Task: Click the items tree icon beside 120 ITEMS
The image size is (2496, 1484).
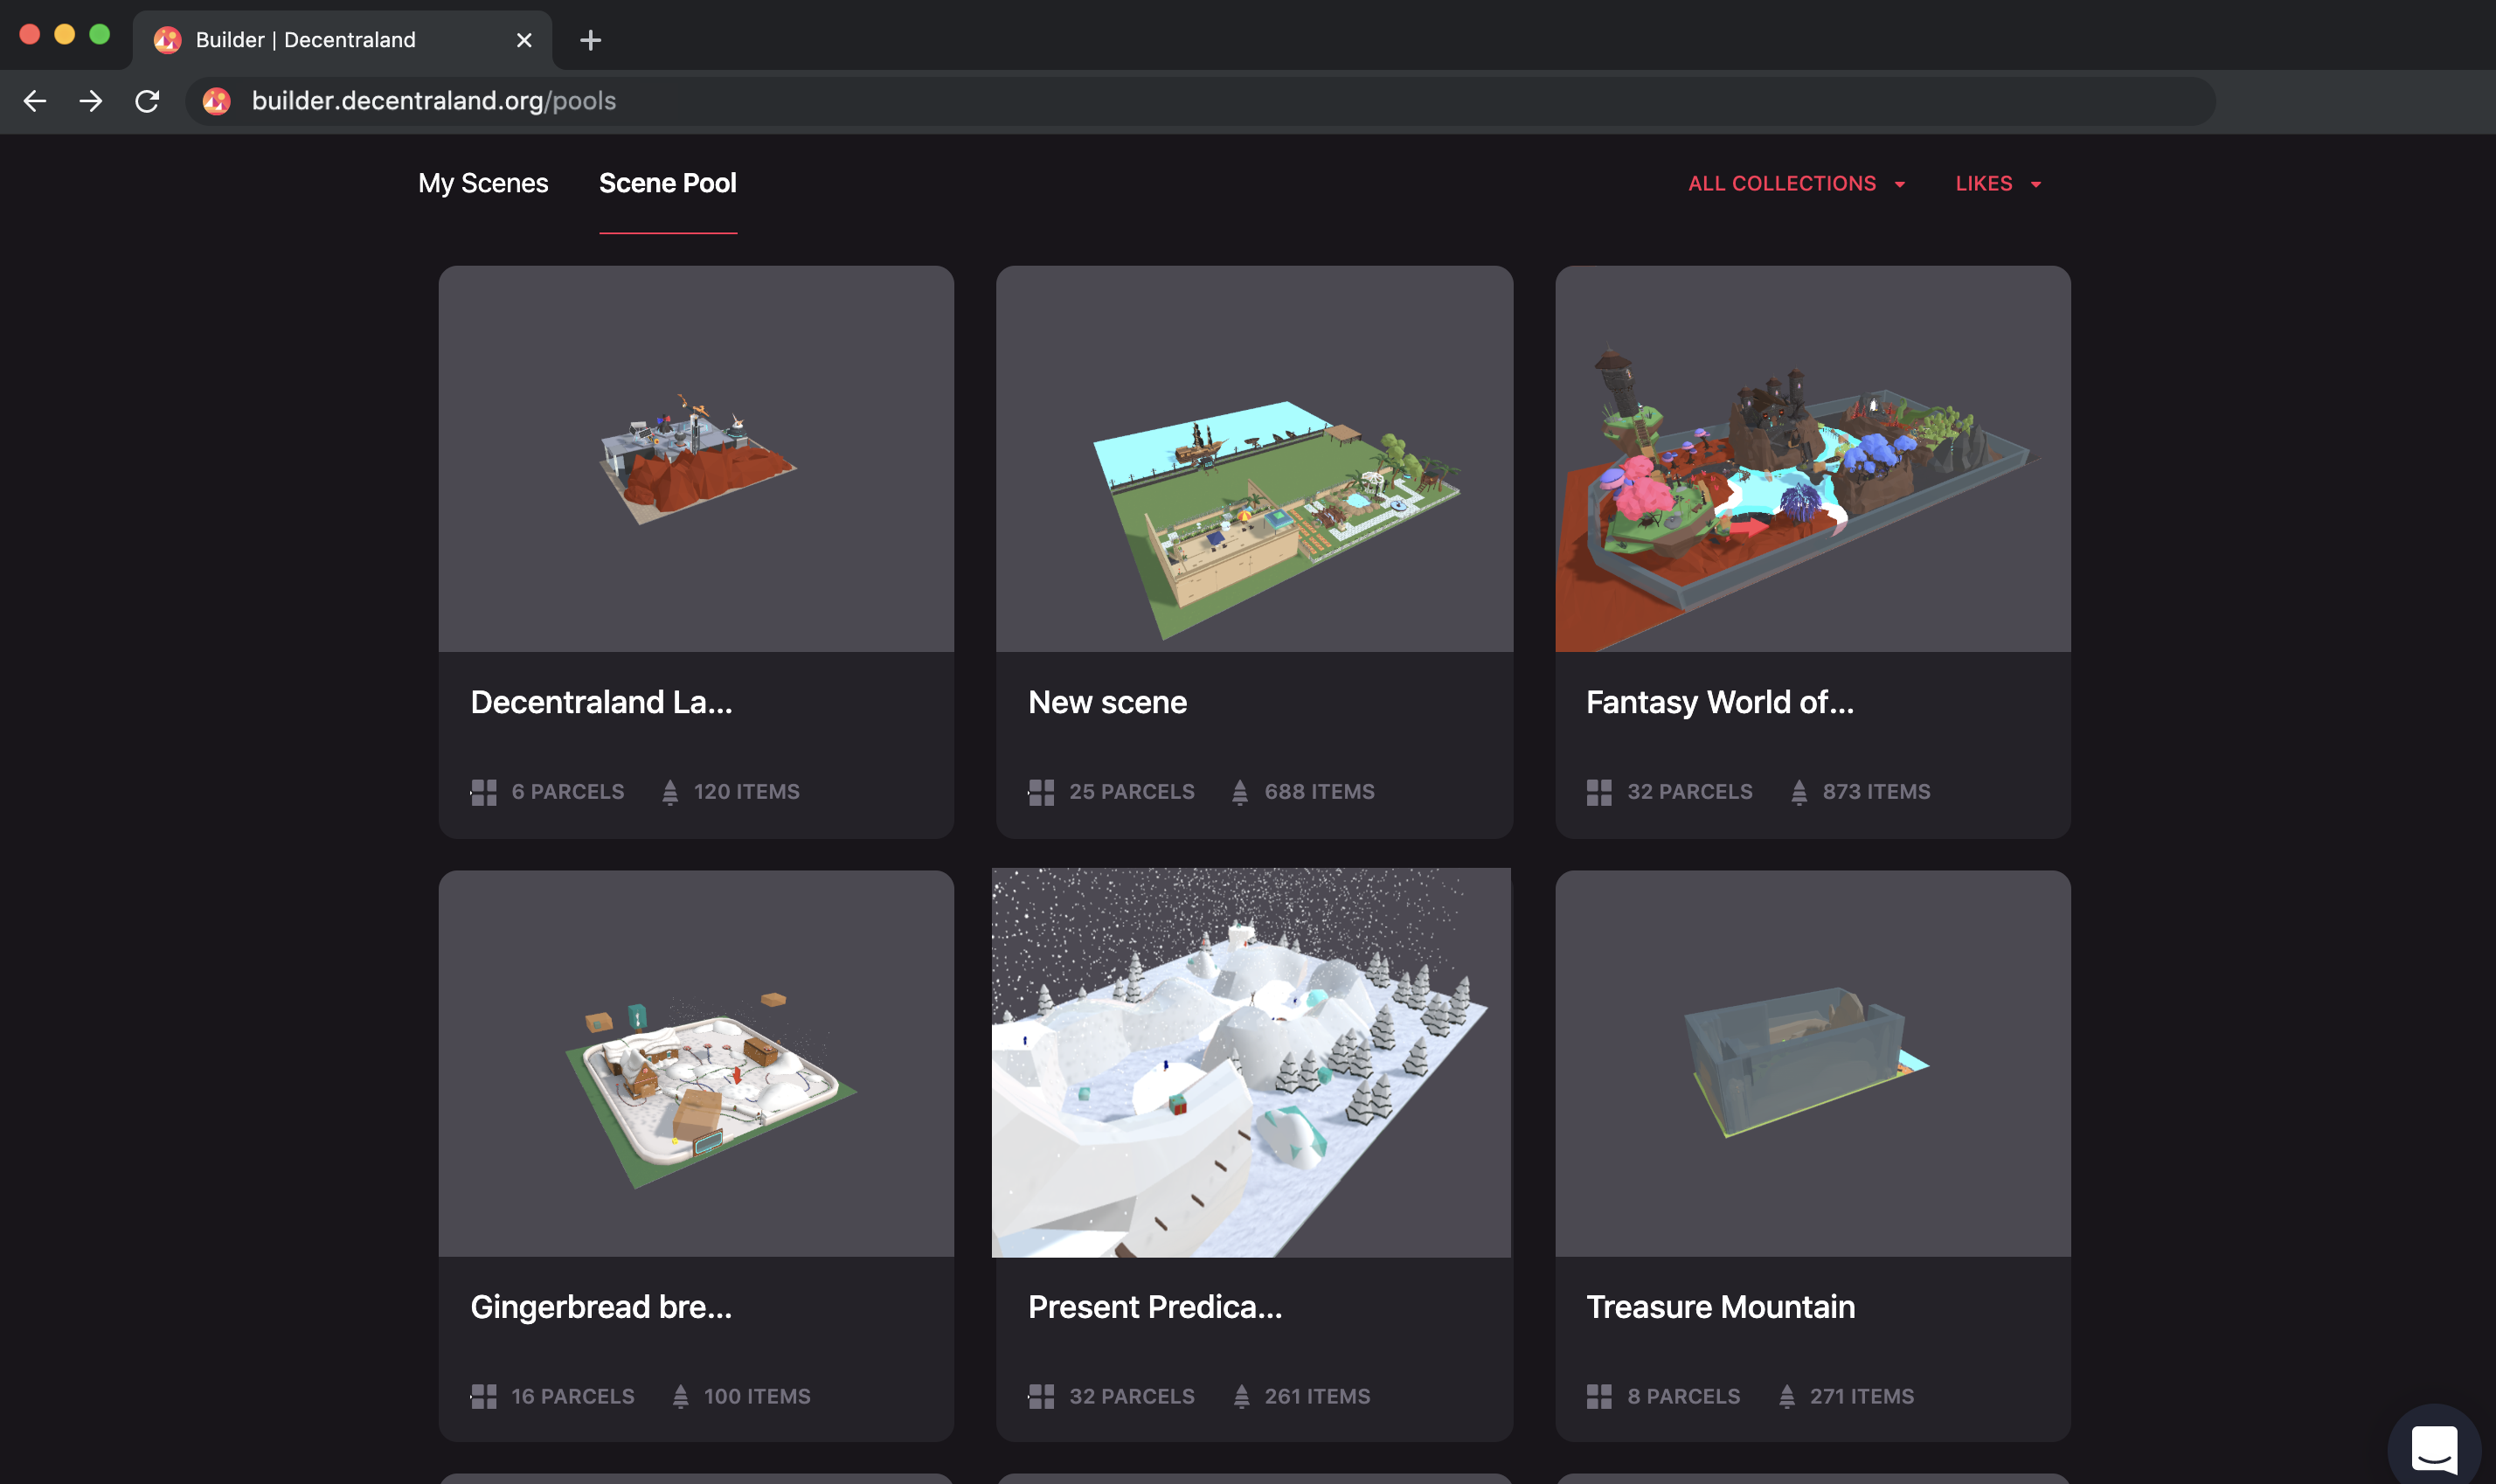Action: [x=670, y=792]
